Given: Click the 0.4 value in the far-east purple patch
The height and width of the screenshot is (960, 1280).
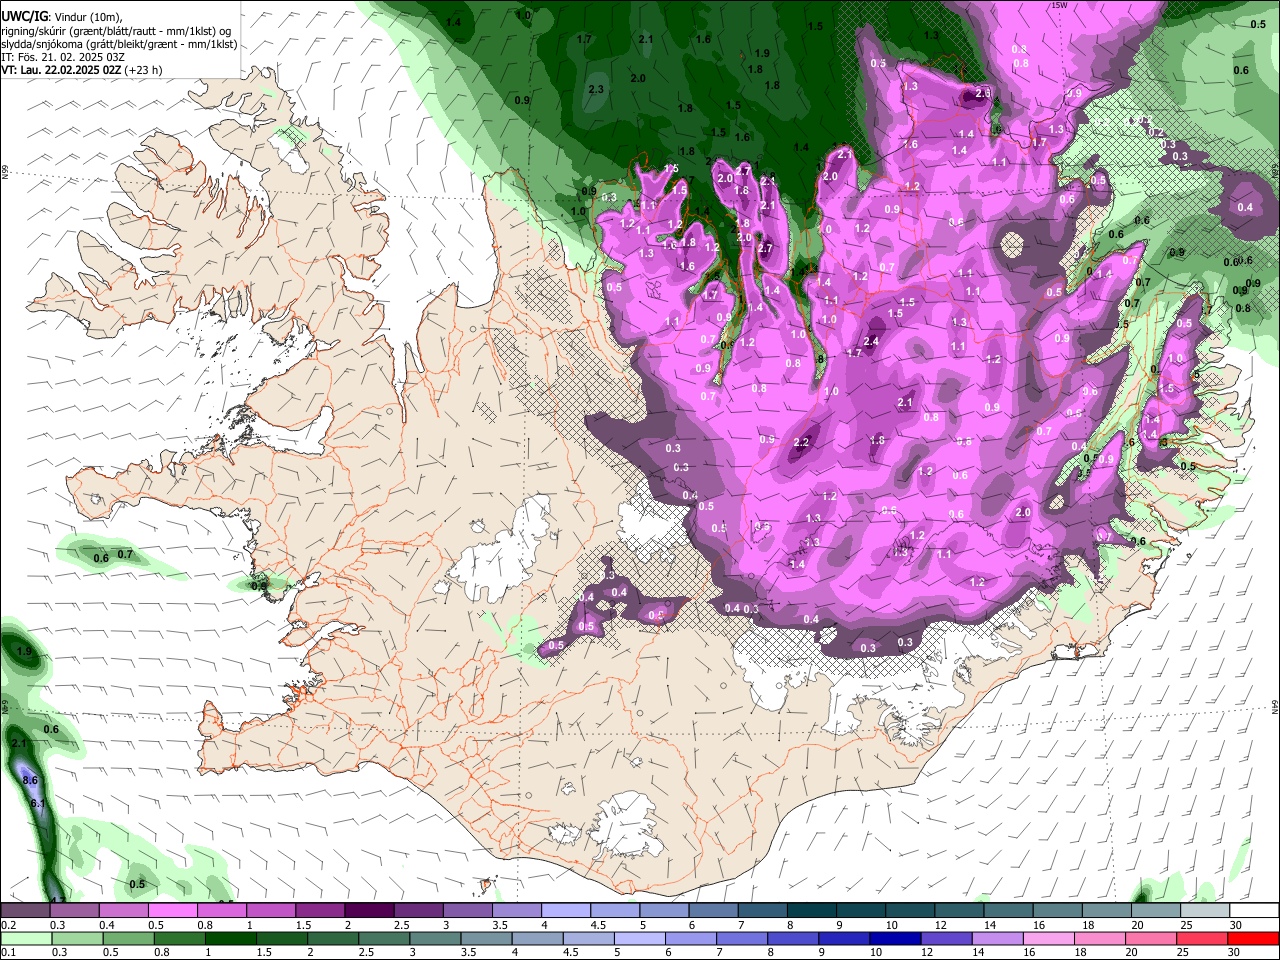Looking at the screenshot, I should pyautogui.click(x=1245, y=207).
